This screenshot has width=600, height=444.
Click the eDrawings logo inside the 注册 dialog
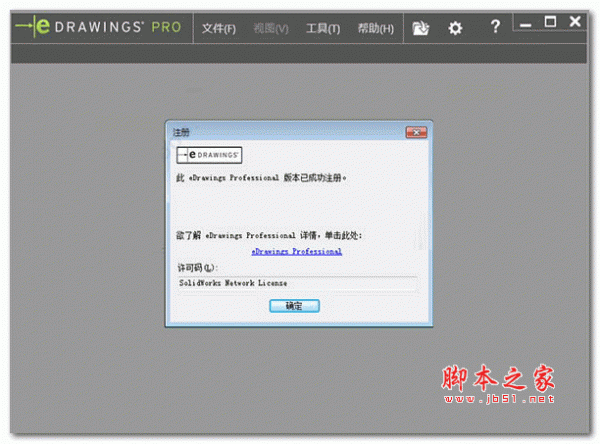(209, 155)
